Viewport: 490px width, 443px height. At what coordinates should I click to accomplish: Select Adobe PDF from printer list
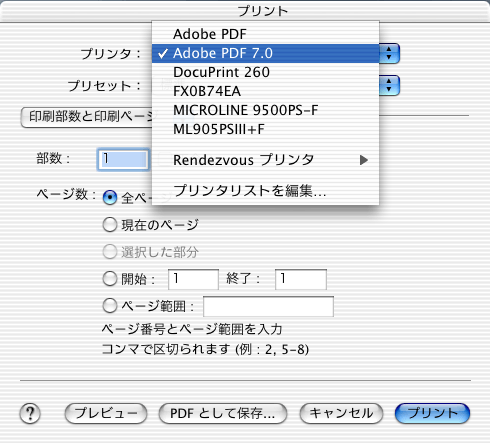tap(265, 34)
